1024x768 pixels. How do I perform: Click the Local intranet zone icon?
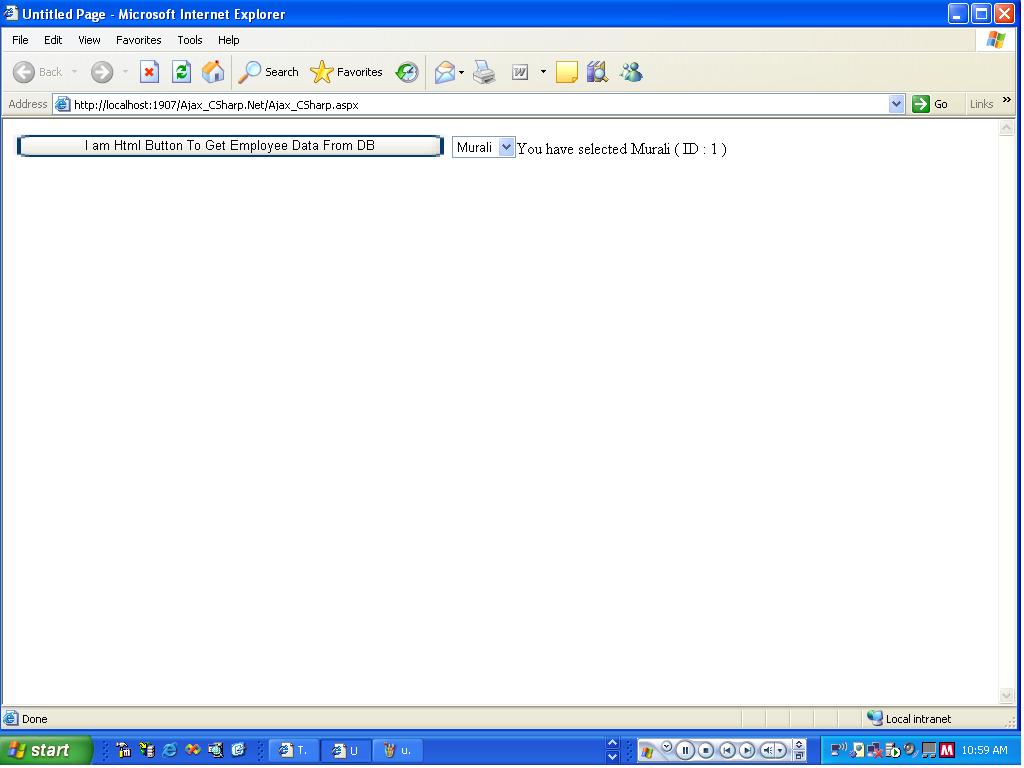click(874, 718)
